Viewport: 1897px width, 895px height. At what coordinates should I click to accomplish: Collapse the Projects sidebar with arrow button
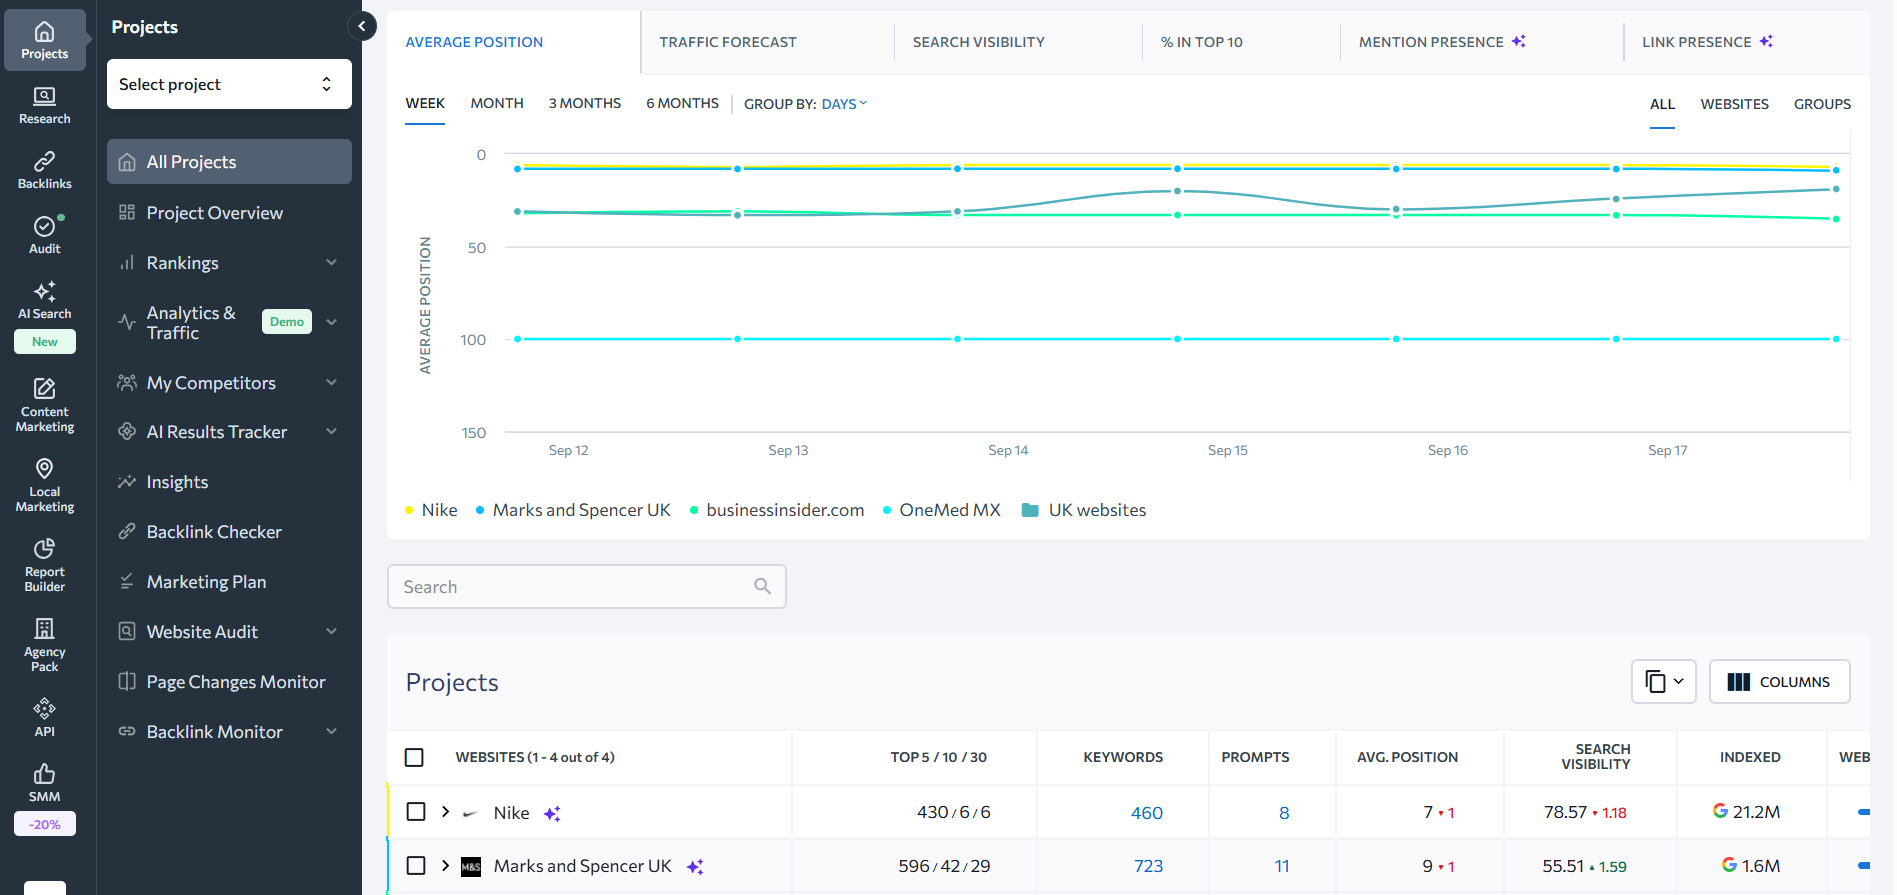click(362, 26)
